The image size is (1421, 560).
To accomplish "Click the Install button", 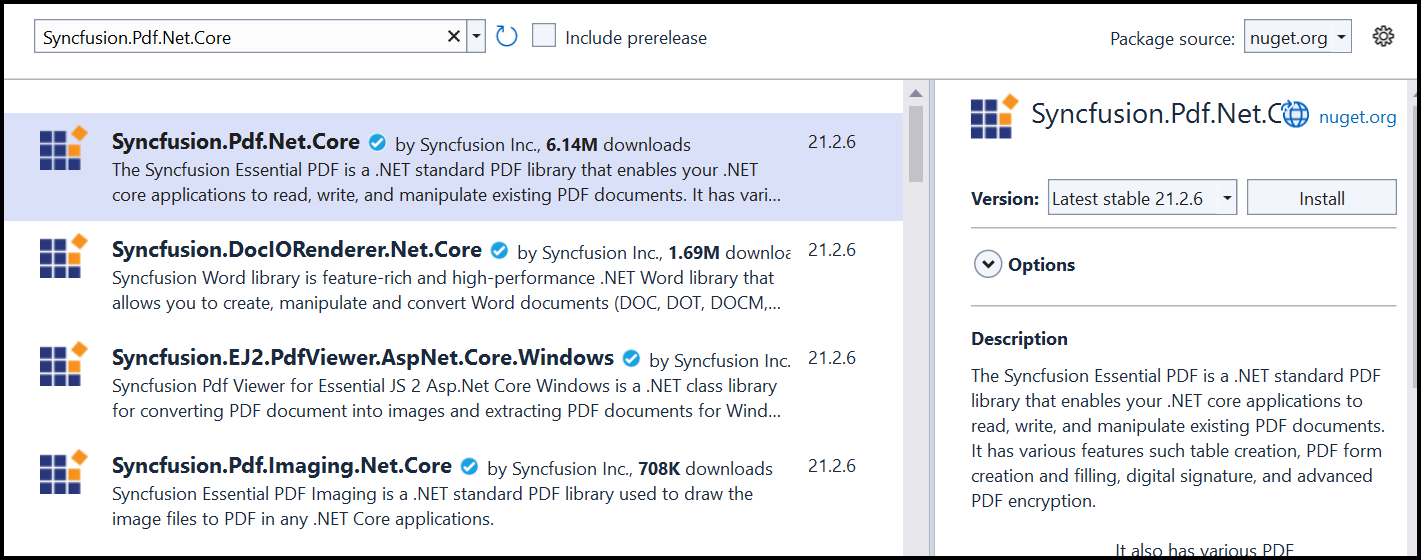I will tap(1321, 198).
